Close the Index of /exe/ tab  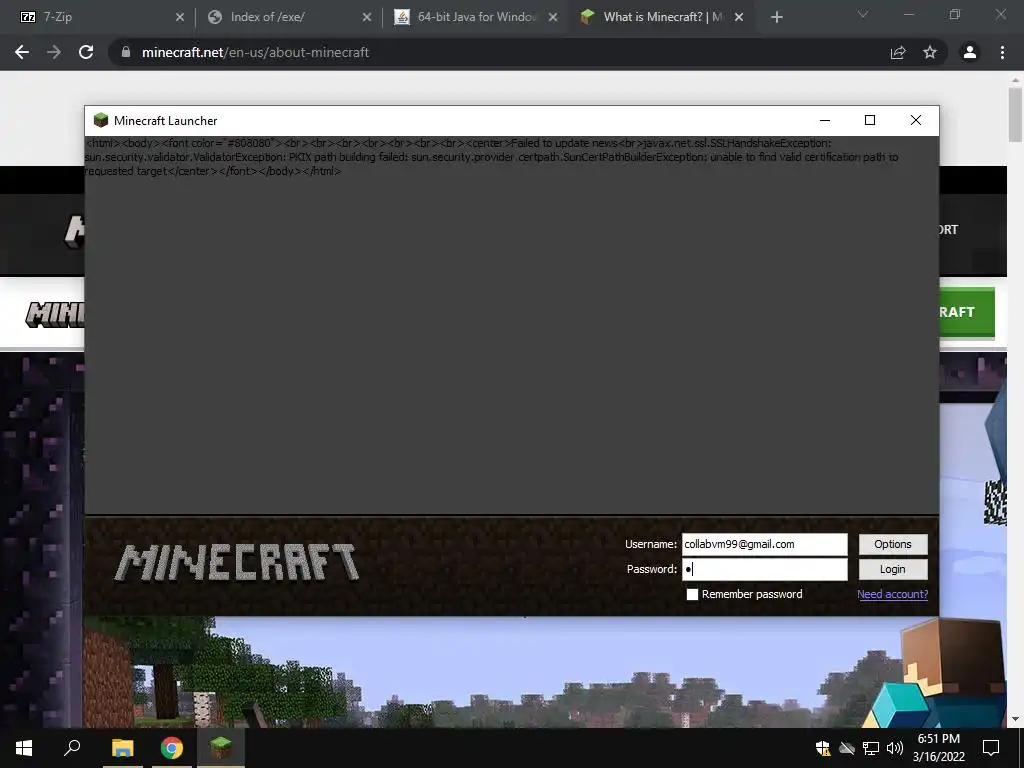[366, 17]
